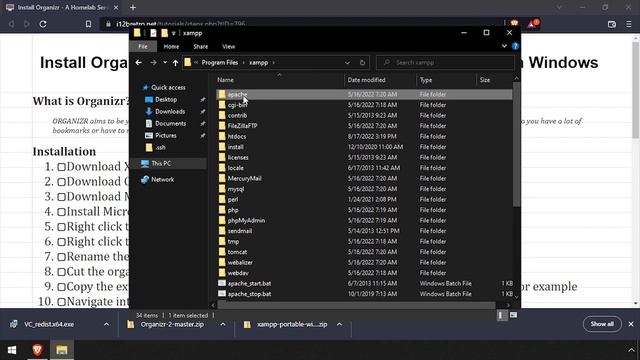Bookmark the current browser page
The height and width of the screenshot is (360, 640).
point(88,24)
